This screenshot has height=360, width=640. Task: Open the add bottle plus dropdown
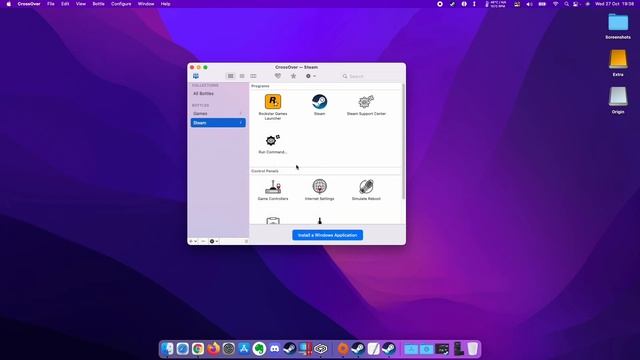tap(193, 241)
